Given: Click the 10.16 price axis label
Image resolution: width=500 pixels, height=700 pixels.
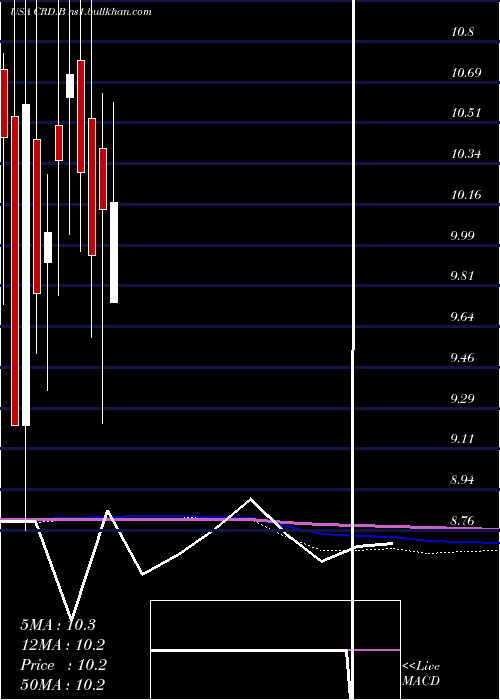Looking at the screenshot, I should 466,195.
